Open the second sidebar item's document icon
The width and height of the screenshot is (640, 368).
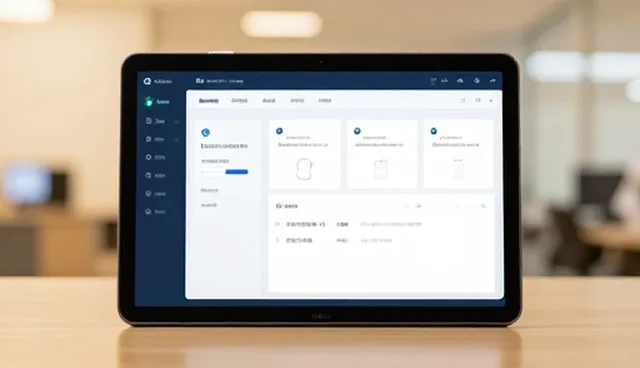[149, 121]
